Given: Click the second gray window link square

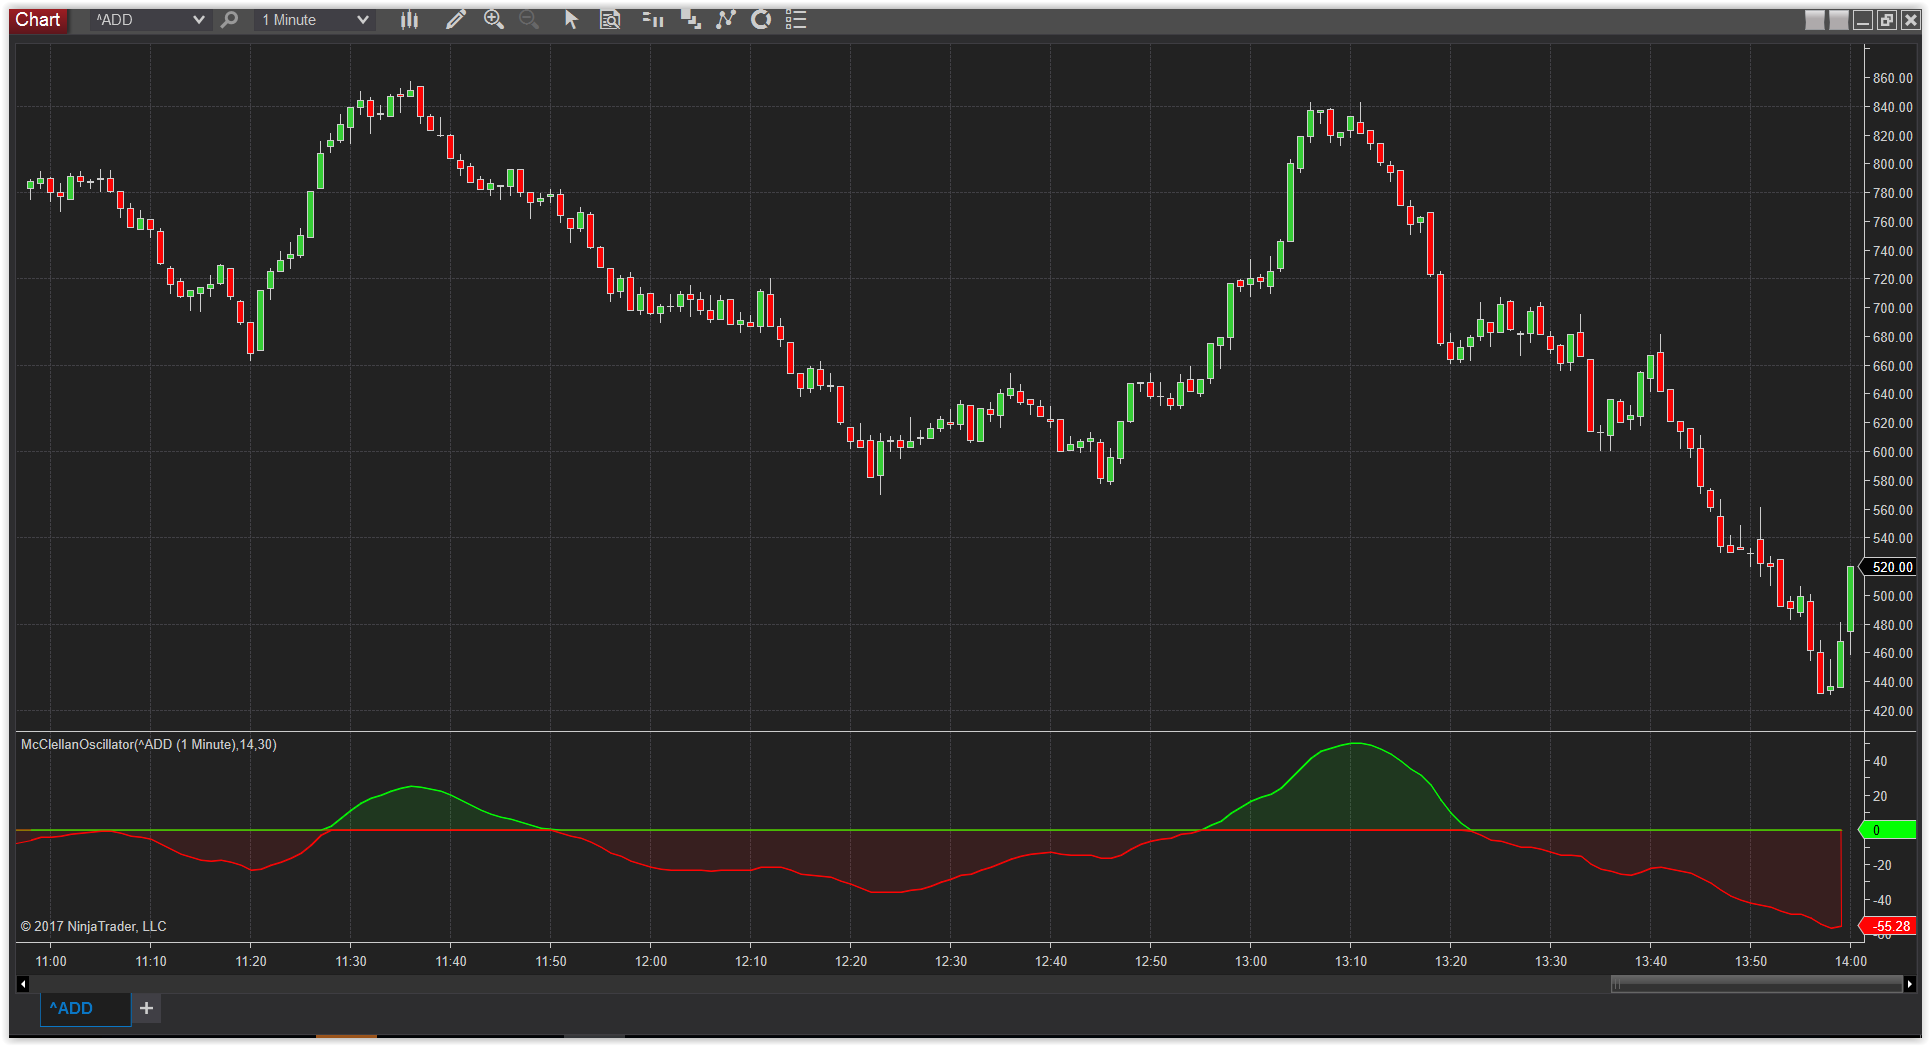Looking at the screenshot, I should pos(1839,20).
